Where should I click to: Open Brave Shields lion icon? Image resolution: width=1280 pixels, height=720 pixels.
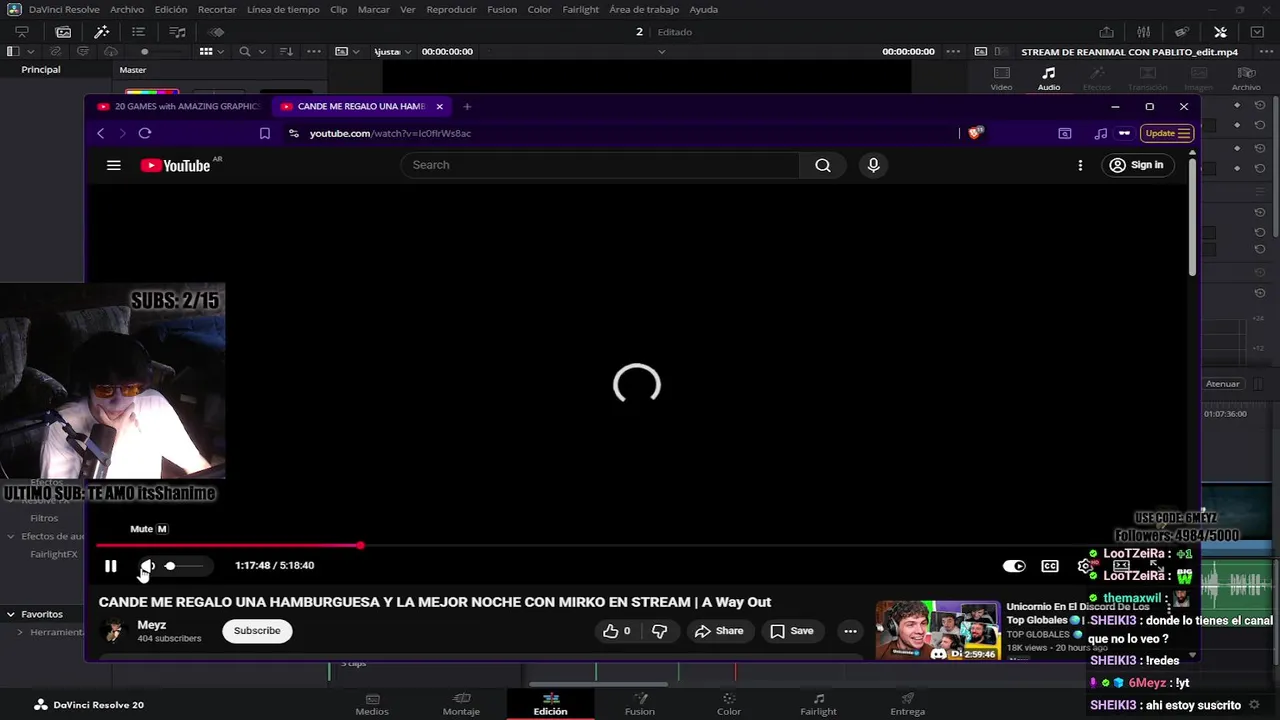(x=976, y=133)
